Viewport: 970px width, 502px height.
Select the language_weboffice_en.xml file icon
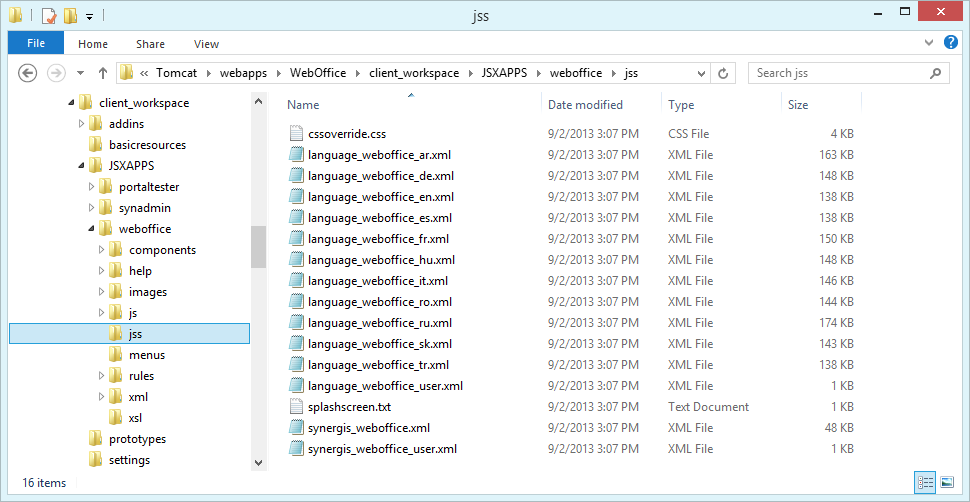click(297, 197)
